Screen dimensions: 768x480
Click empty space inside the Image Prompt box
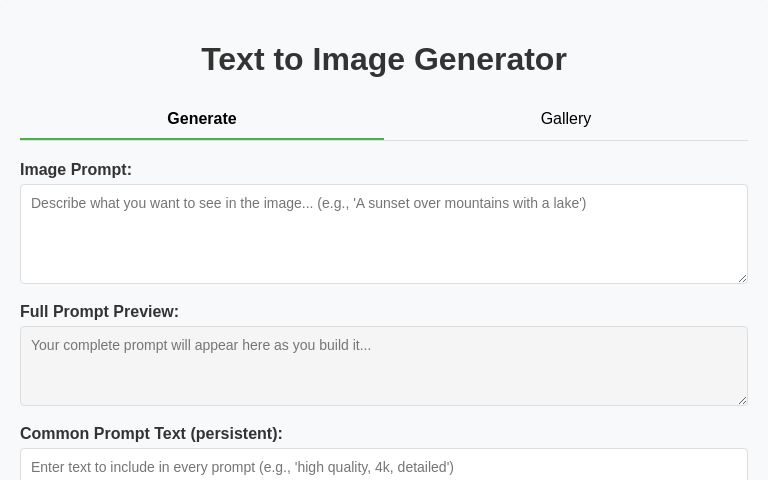click(x=384, y=252)
